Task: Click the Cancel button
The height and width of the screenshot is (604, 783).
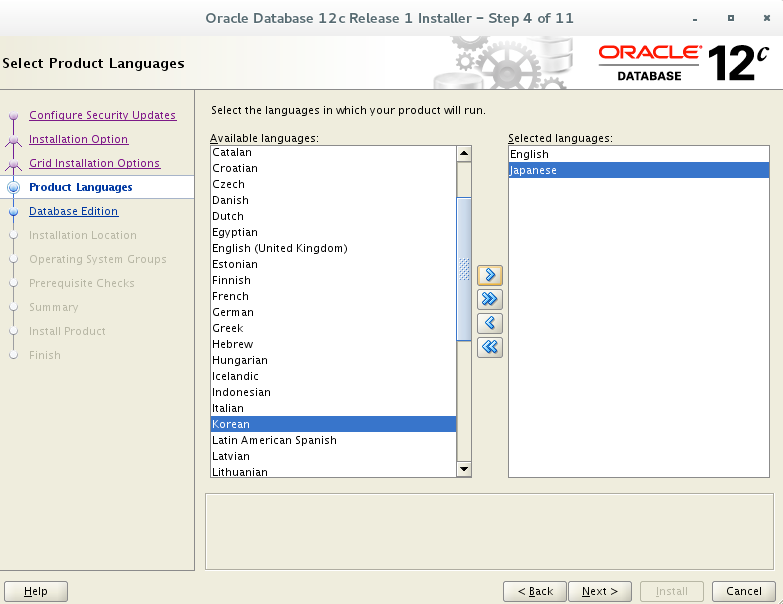Action: click(x=744, y=592)
